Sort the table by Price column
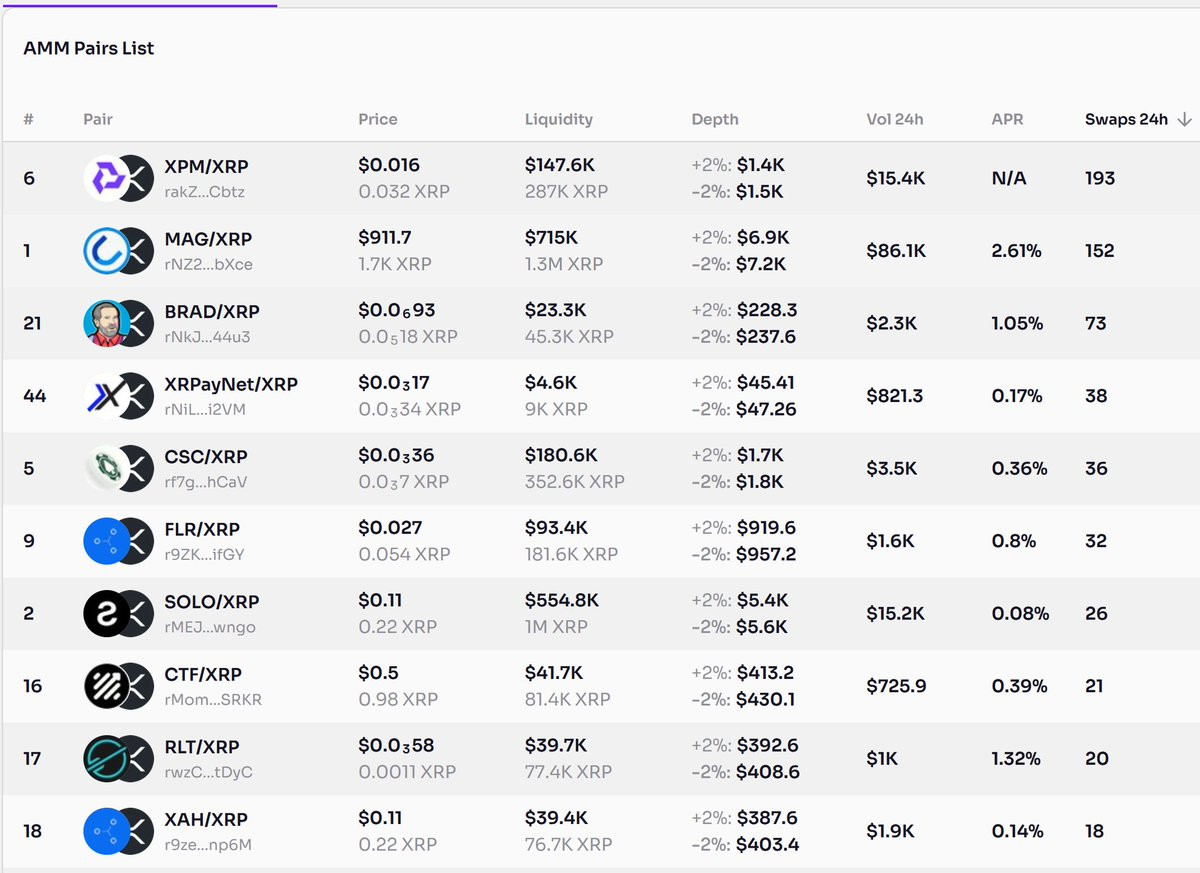This screenshot has width=1200, height=873. click(x=378, y=119)
